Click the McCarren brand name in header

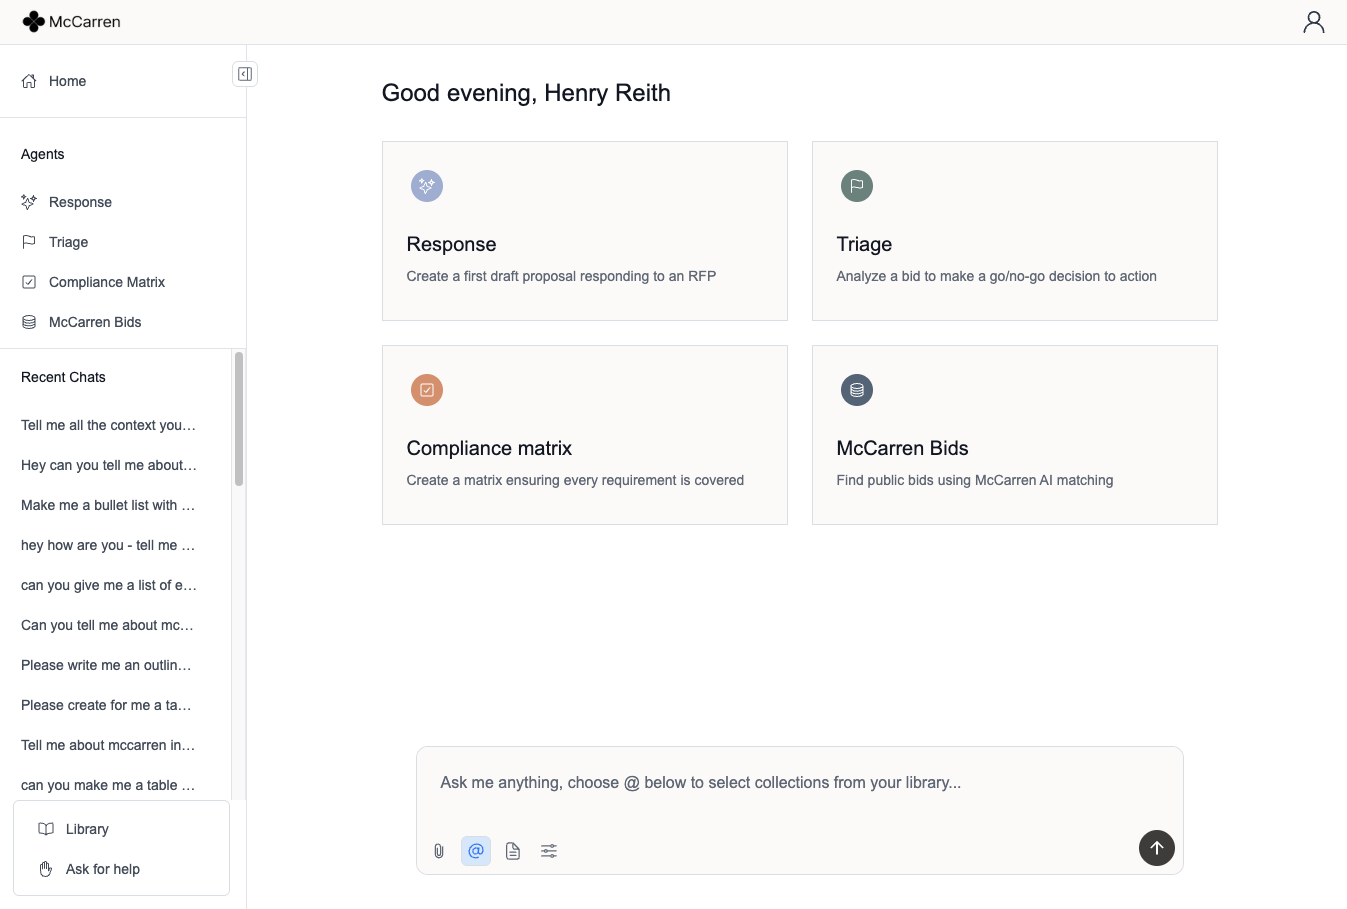(85, 22)
